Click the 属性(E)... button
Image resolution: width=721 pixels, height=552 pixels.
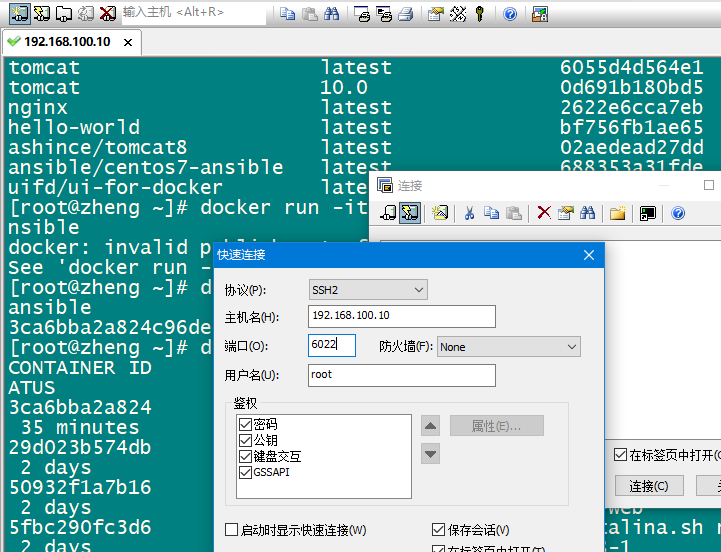[497, 426]
